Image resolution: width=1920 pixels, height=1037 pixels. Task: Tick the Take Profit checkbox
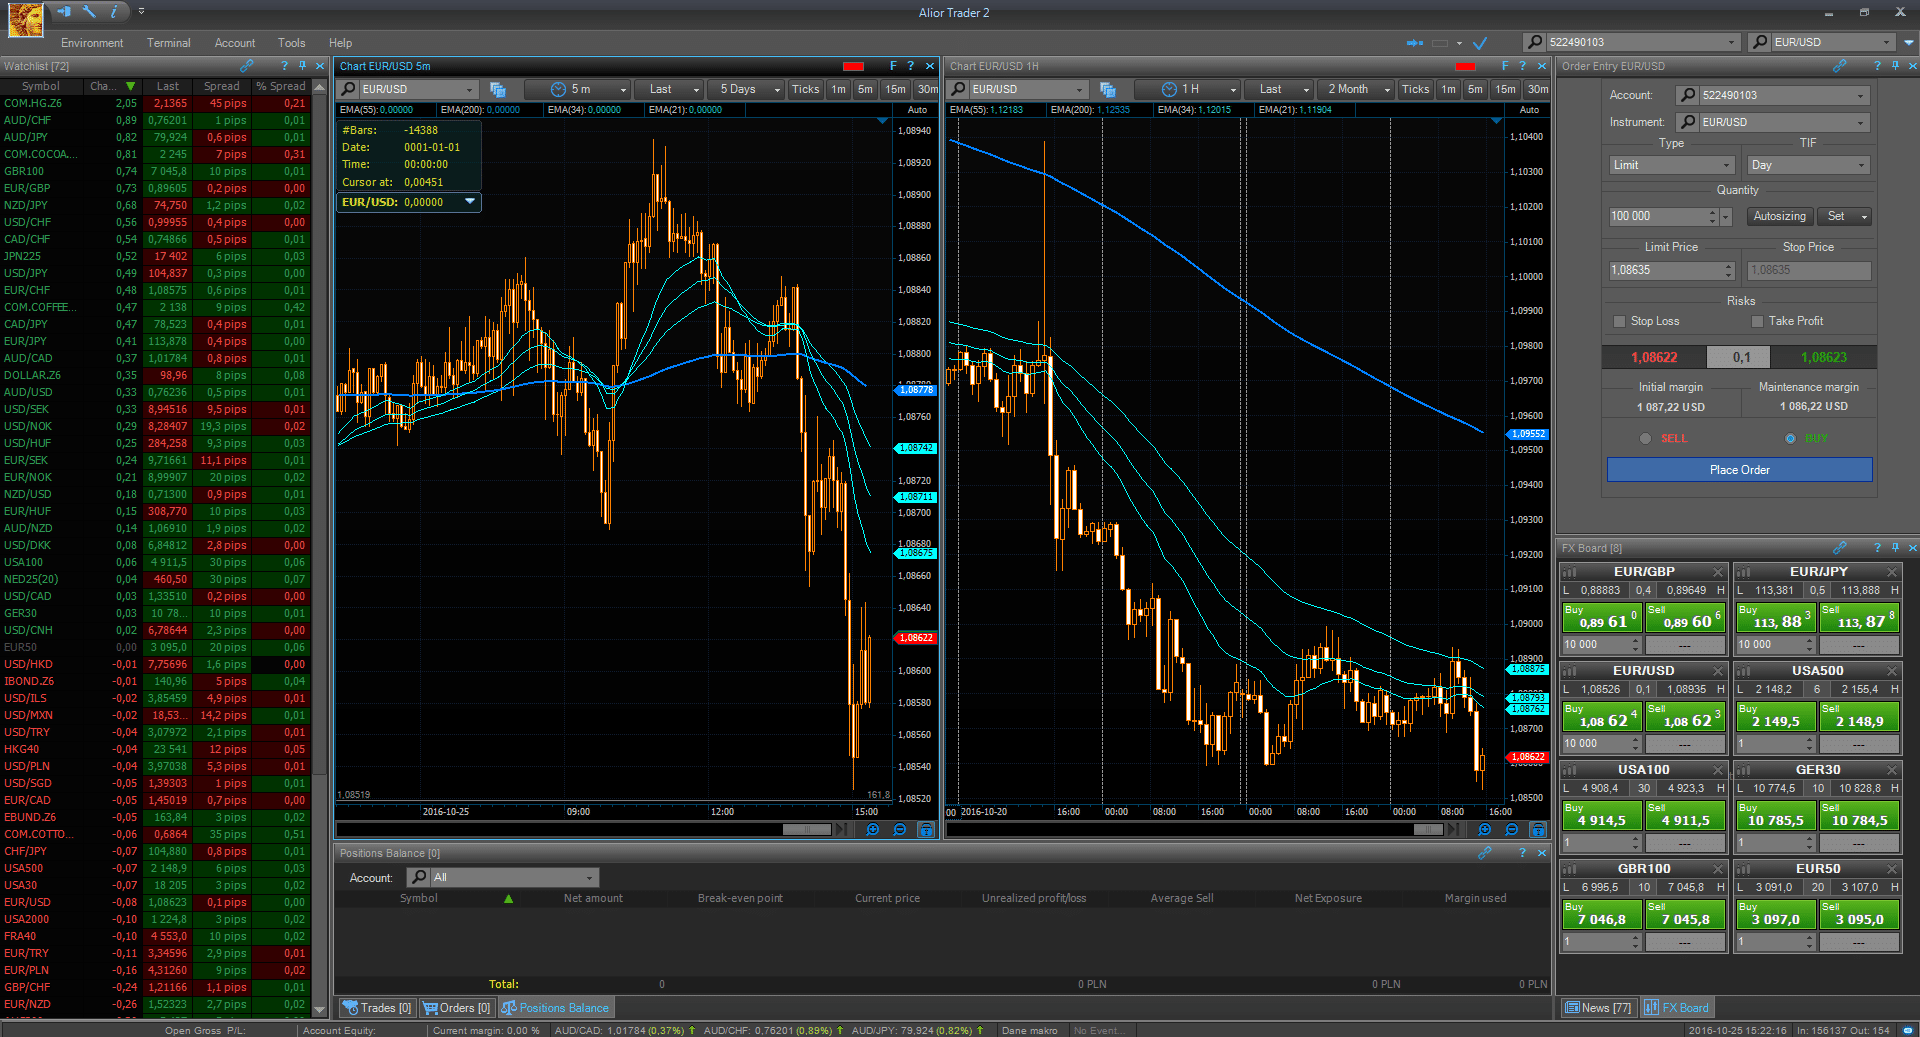tap(1757, 321)
